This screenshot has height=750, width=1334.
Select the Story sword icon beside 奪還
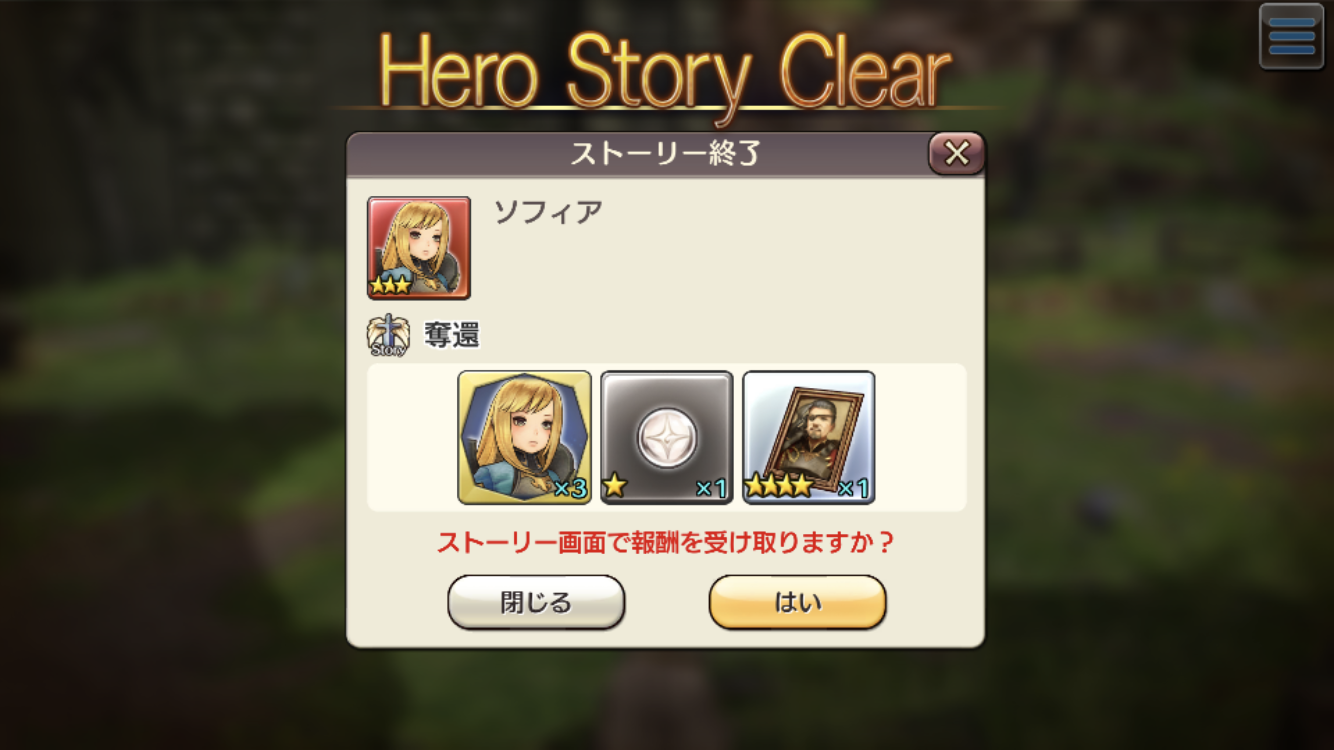[388, 336]
